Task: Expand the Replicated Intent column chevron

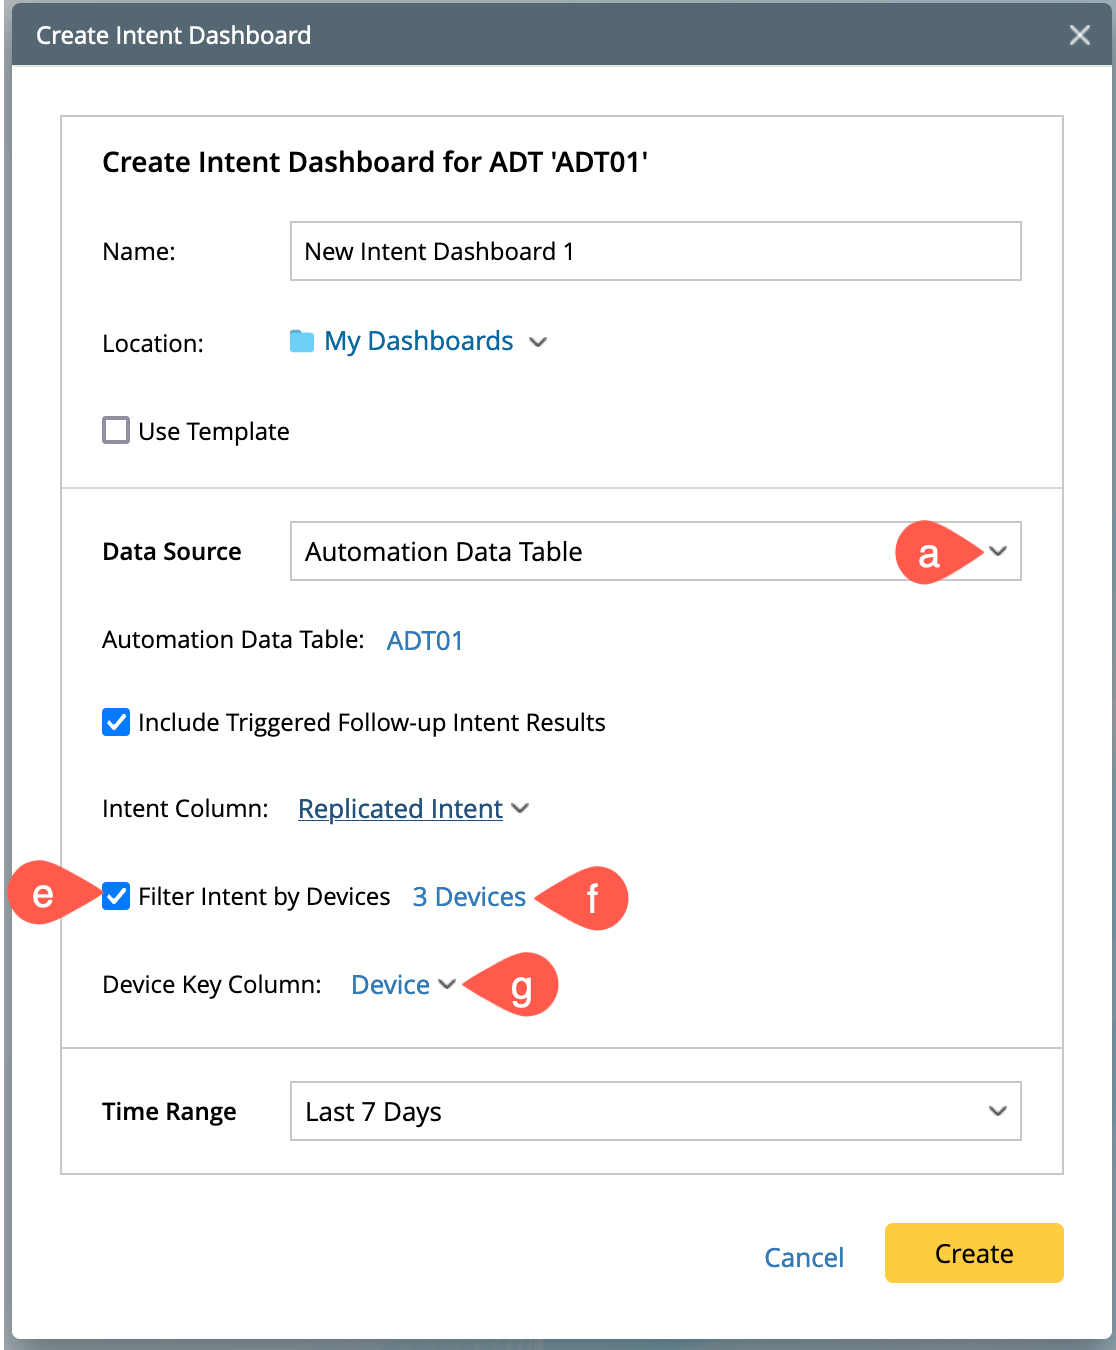Action: 520,808
